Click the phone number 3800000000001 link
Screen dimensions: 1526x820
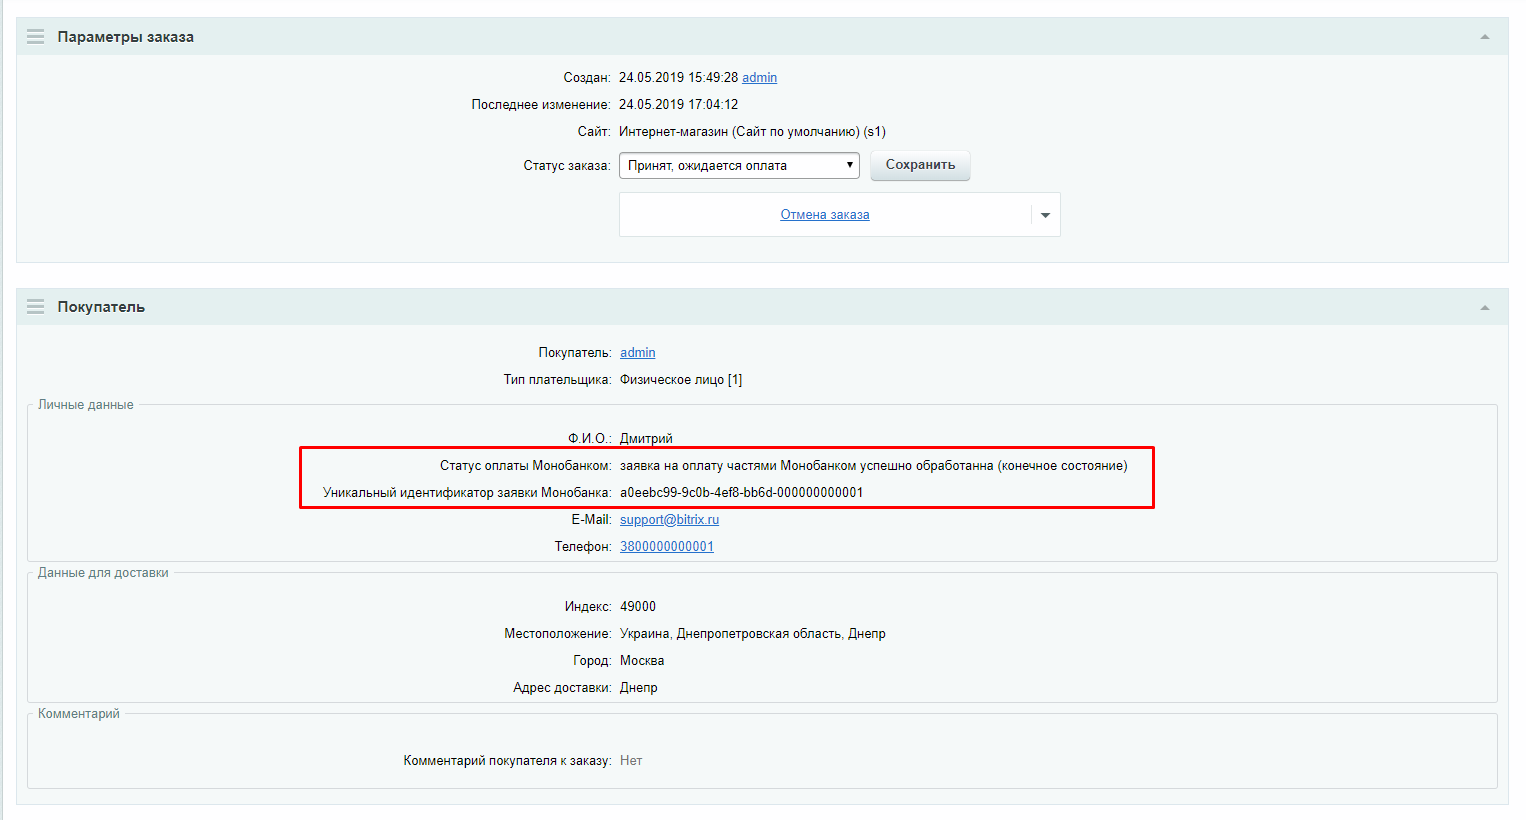point(667,547)
